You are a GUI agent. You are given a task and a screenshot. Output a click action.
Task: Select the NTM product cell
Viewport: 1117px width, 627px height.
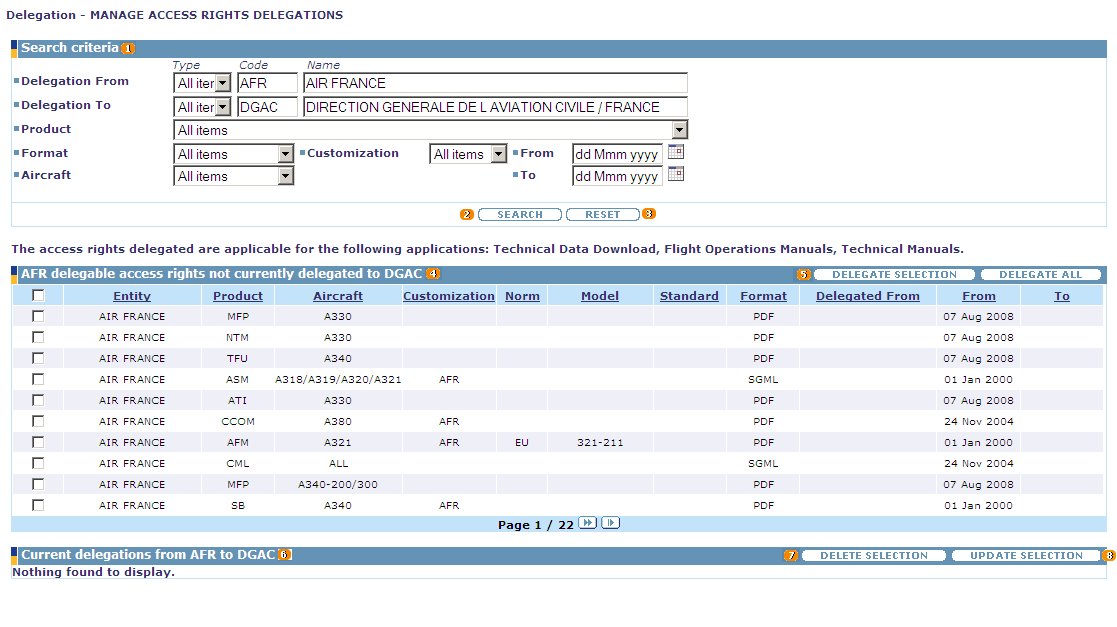pos(238,337)
